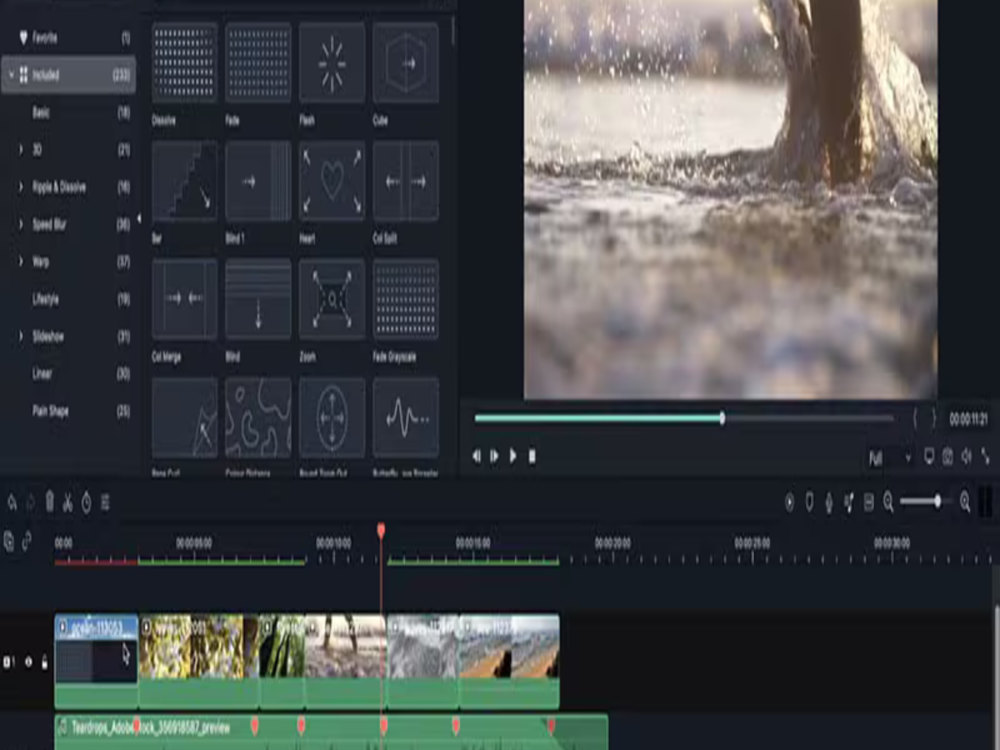1000x750 pixels.
Task: Click the render preview icon in timeline toolbar
Action: click(790, 503)
